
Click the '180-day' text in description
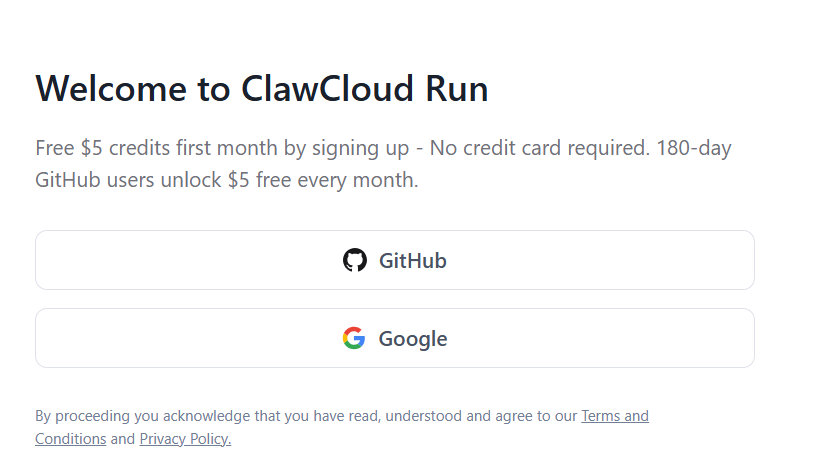[x=694, y=148]
